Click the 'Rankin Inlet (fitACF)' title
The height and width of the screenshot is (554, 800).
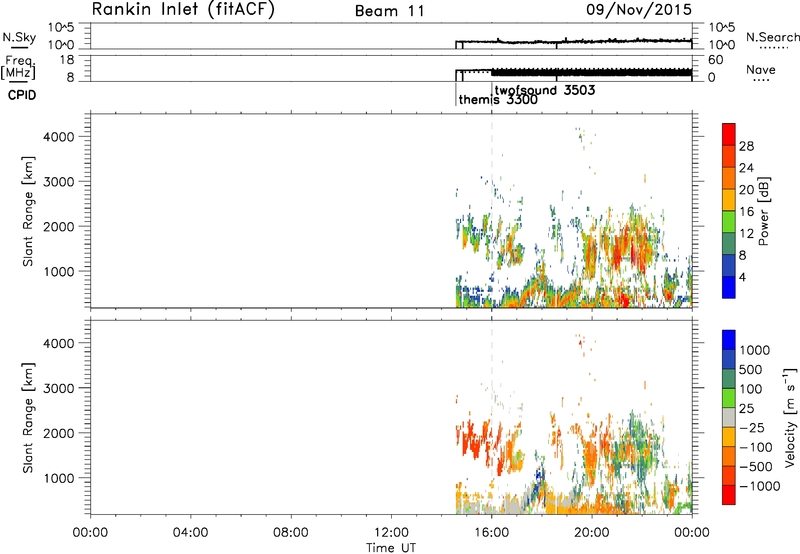[x=183, y=9]
